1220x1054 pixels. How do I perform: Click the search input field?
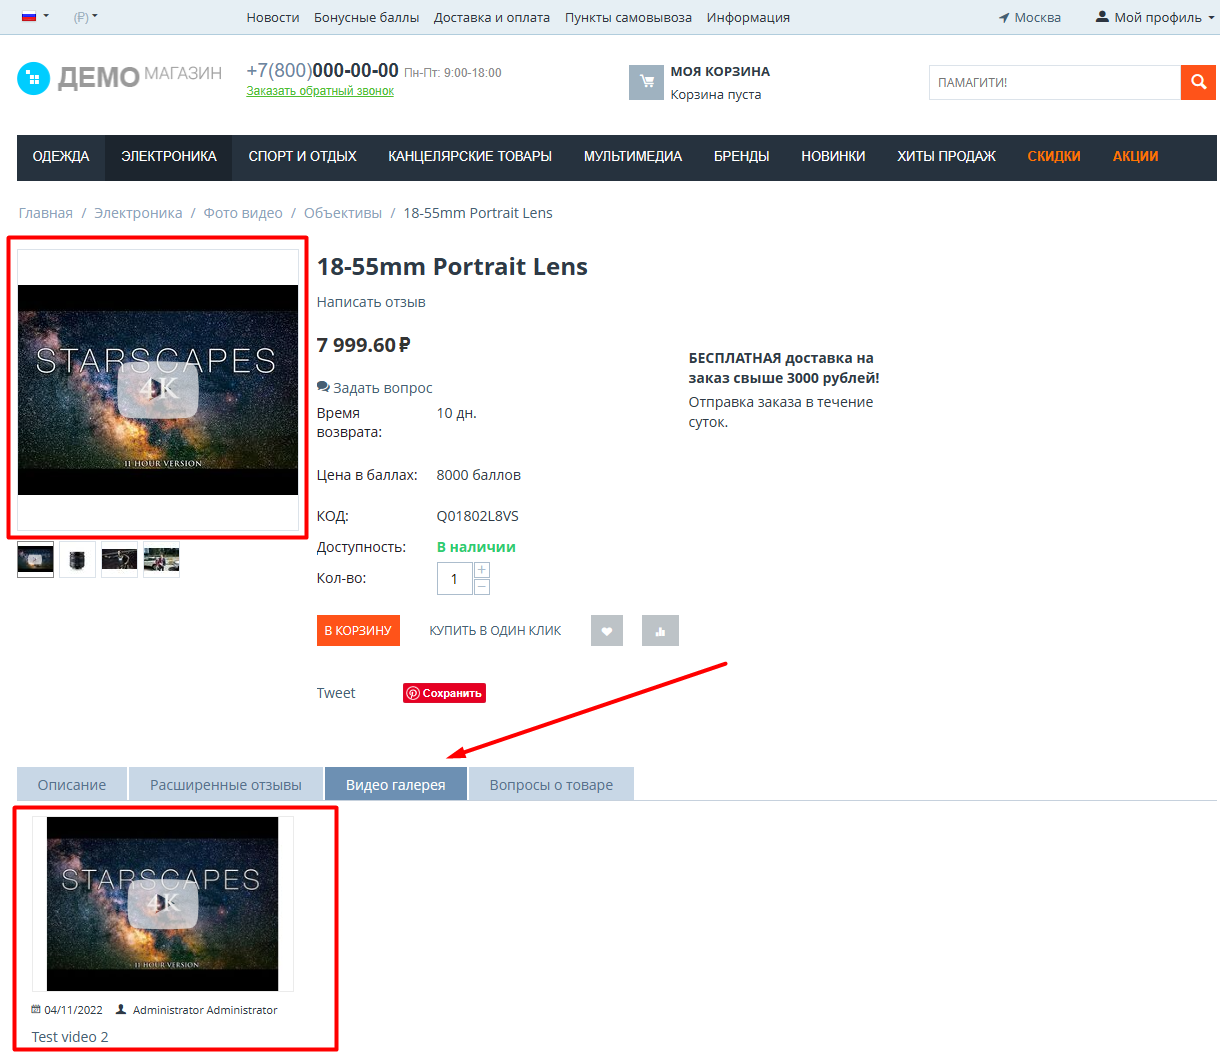1055,83
